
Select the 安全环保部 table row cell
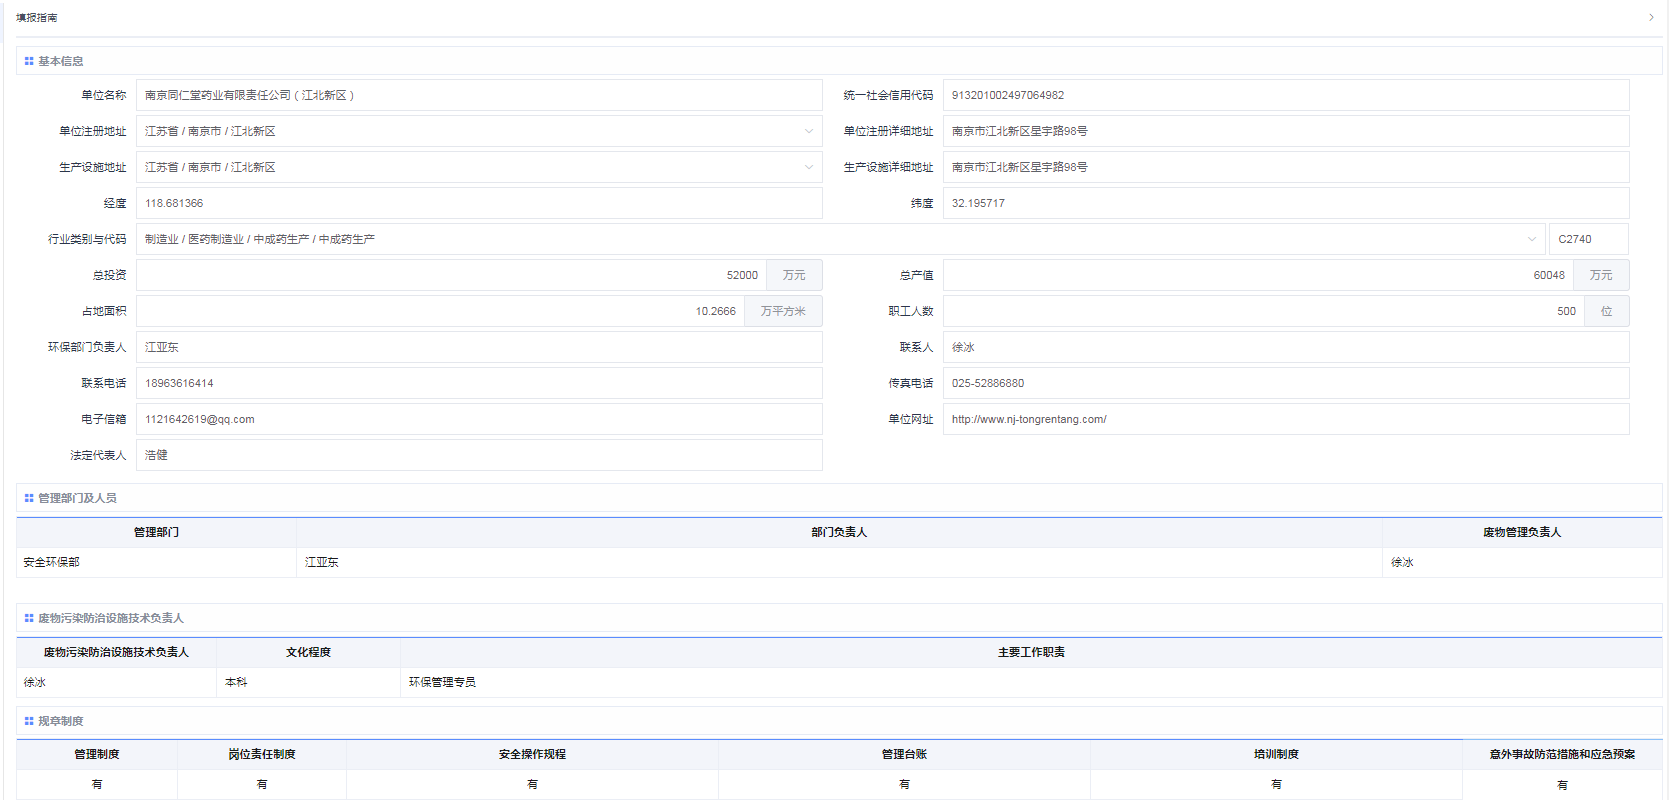coord(156,562)
